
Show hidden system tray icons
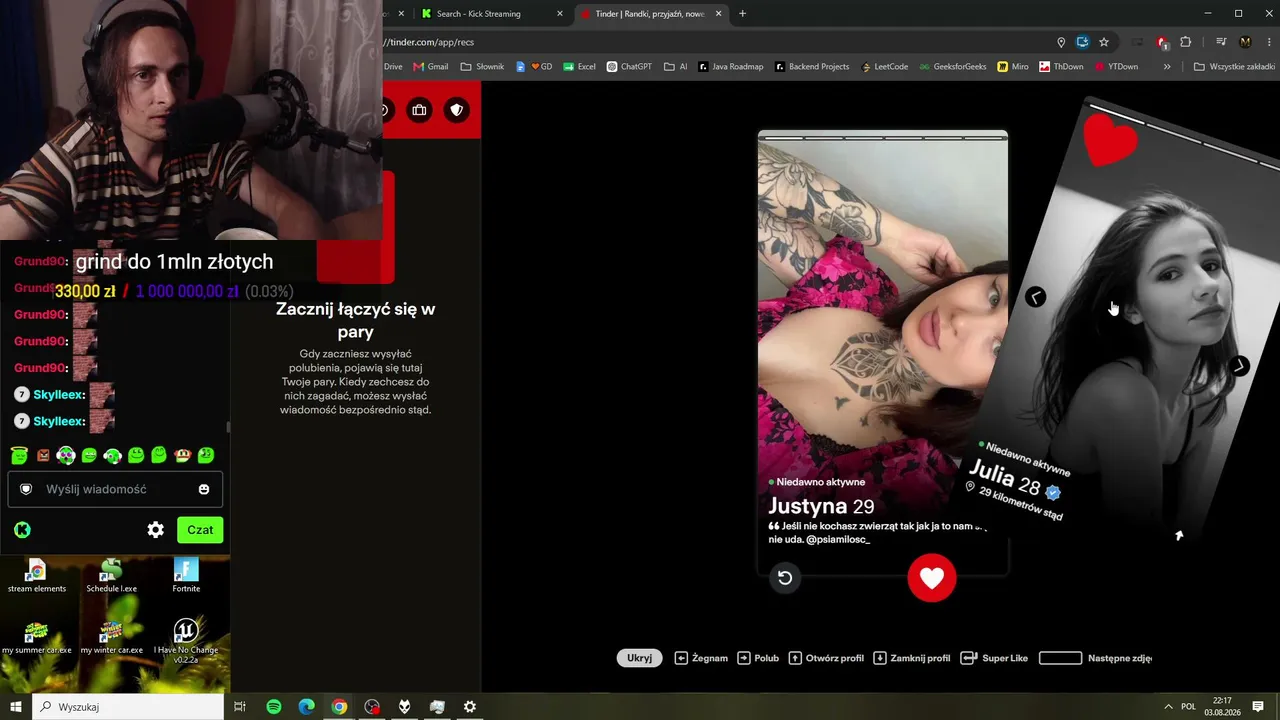click(x=1168, y=707)
